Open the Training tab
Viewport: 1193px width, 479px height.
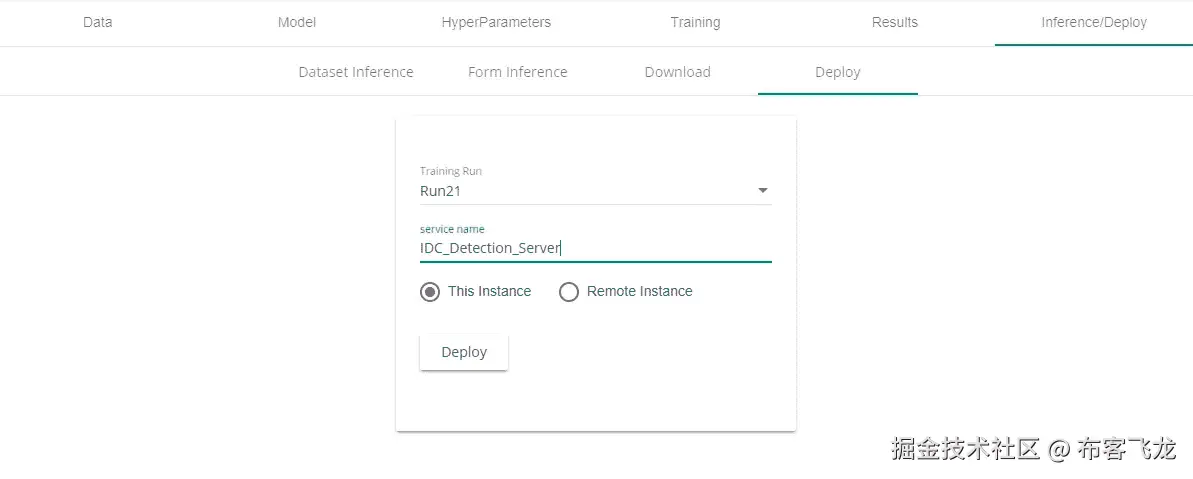coord(695,22)
